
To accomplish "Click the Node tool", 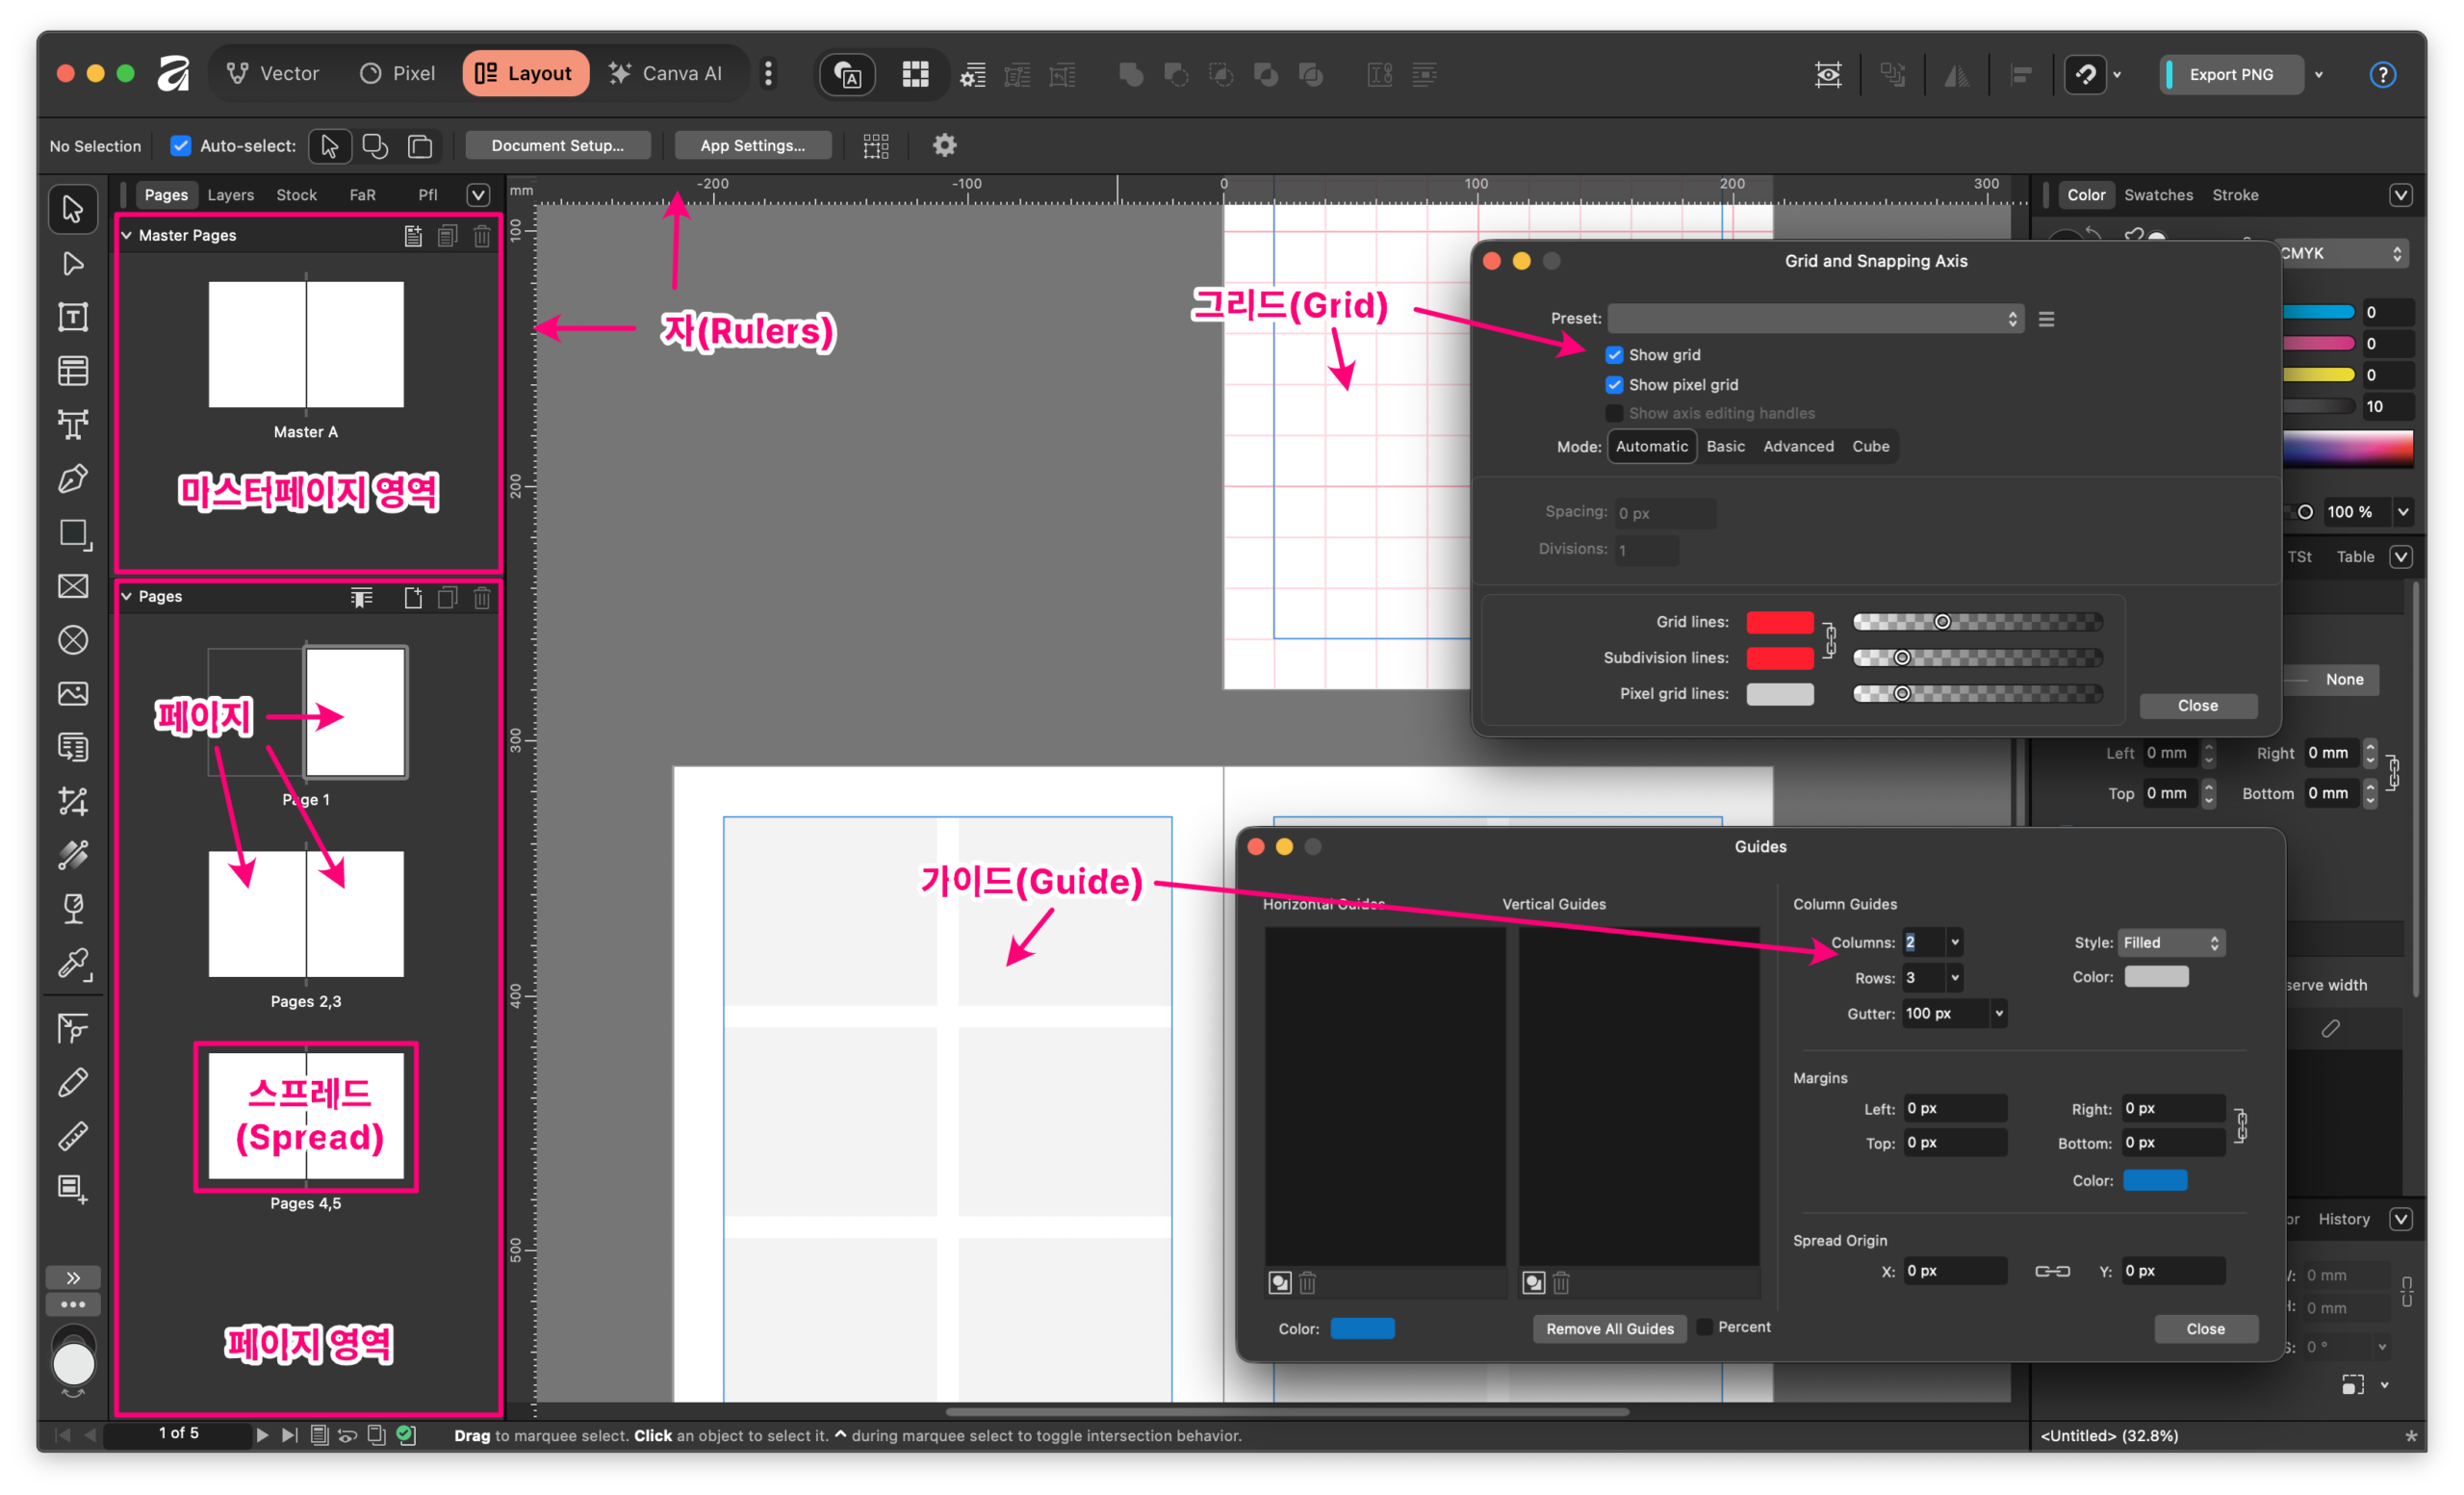I will (73, 263).
